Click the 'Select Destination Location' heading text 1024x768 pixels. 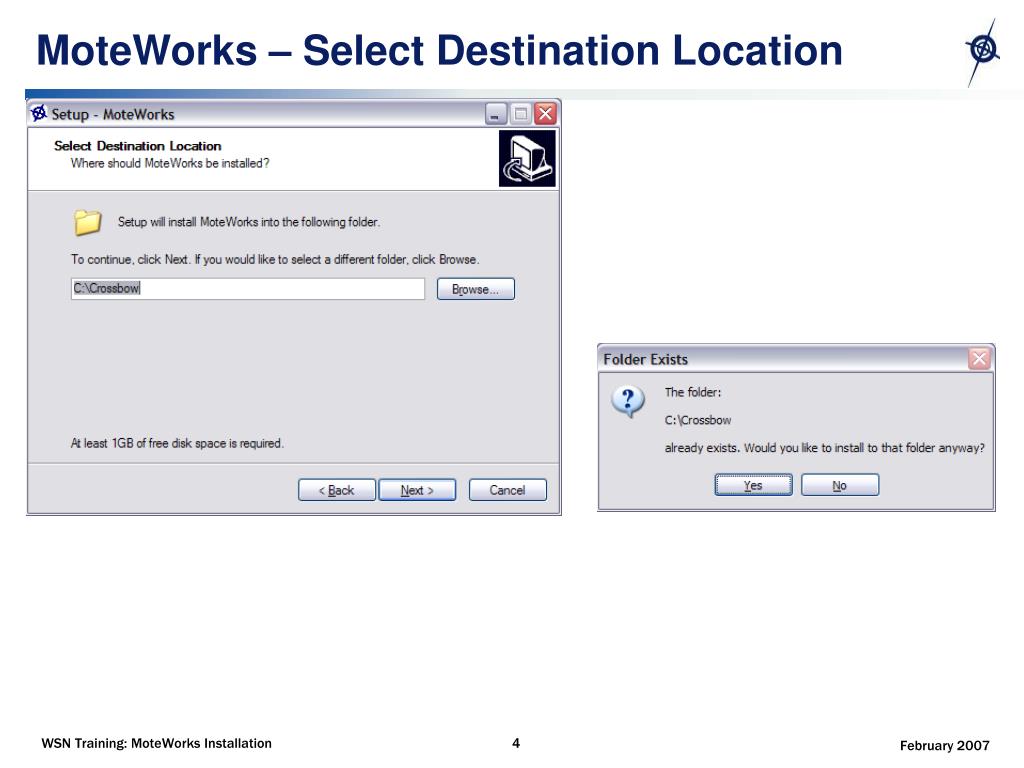click(x=138, y=146)
